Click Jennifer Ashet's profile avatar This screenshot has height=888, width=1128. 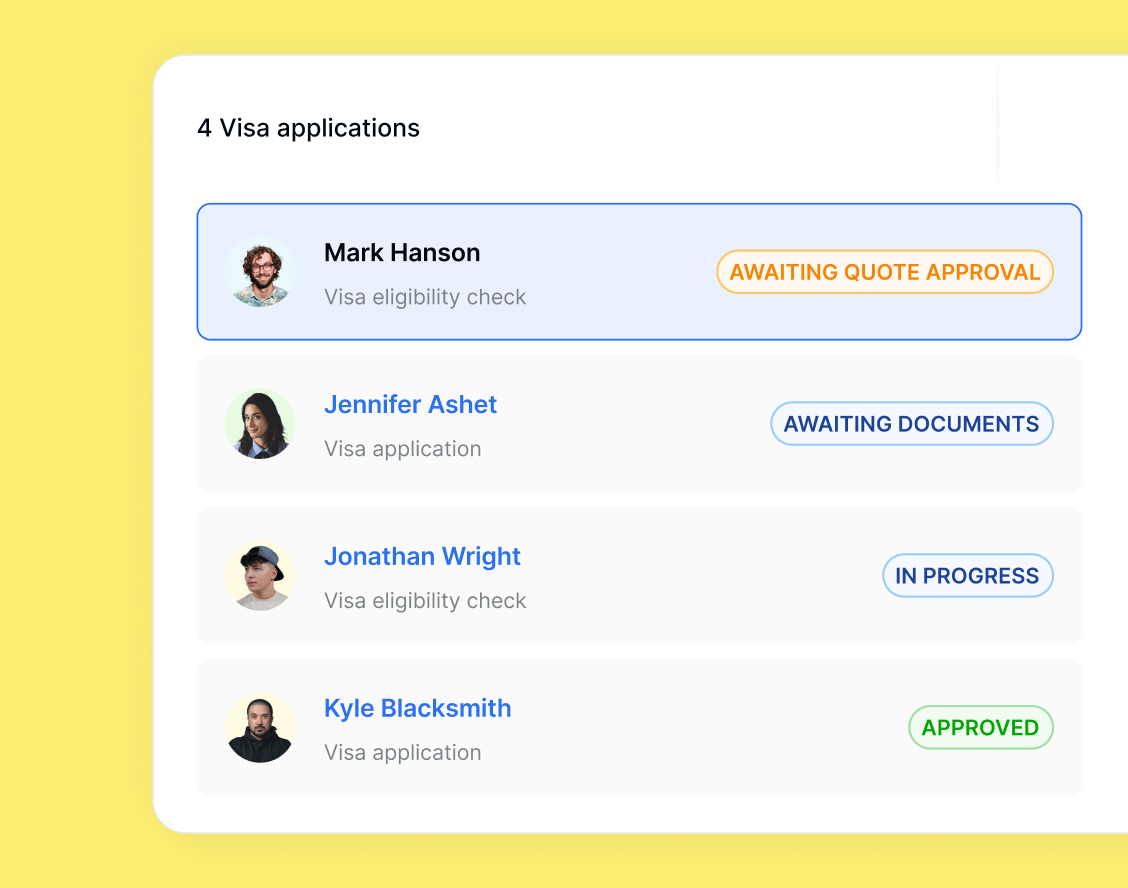click(260, 424)
